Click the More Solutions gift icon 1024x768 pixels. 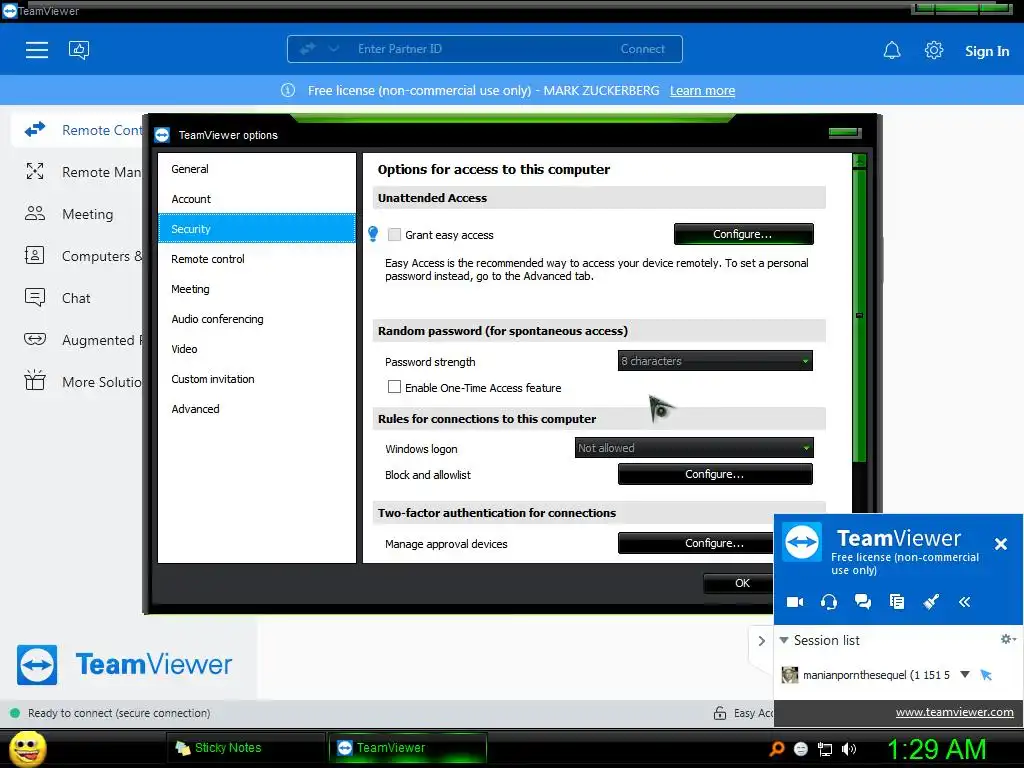[x=35, y=380]
